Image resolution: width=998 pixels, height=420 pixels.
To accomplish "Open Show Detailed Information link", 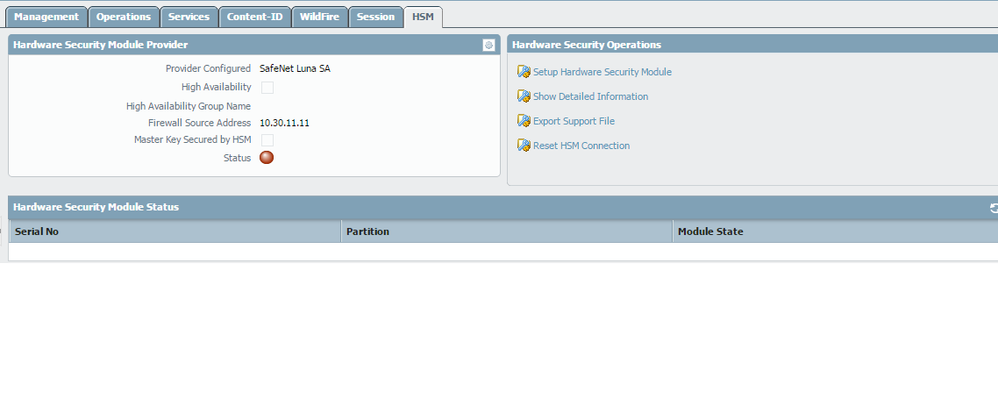I will click(591, 97).
